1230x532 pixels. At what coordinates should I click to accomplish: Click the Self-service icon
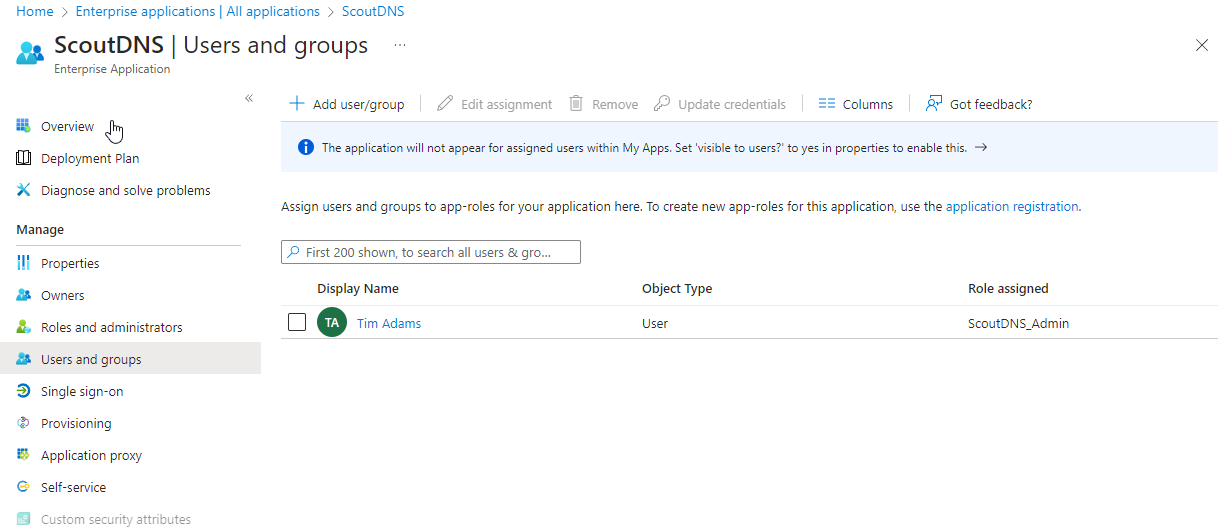24,487
